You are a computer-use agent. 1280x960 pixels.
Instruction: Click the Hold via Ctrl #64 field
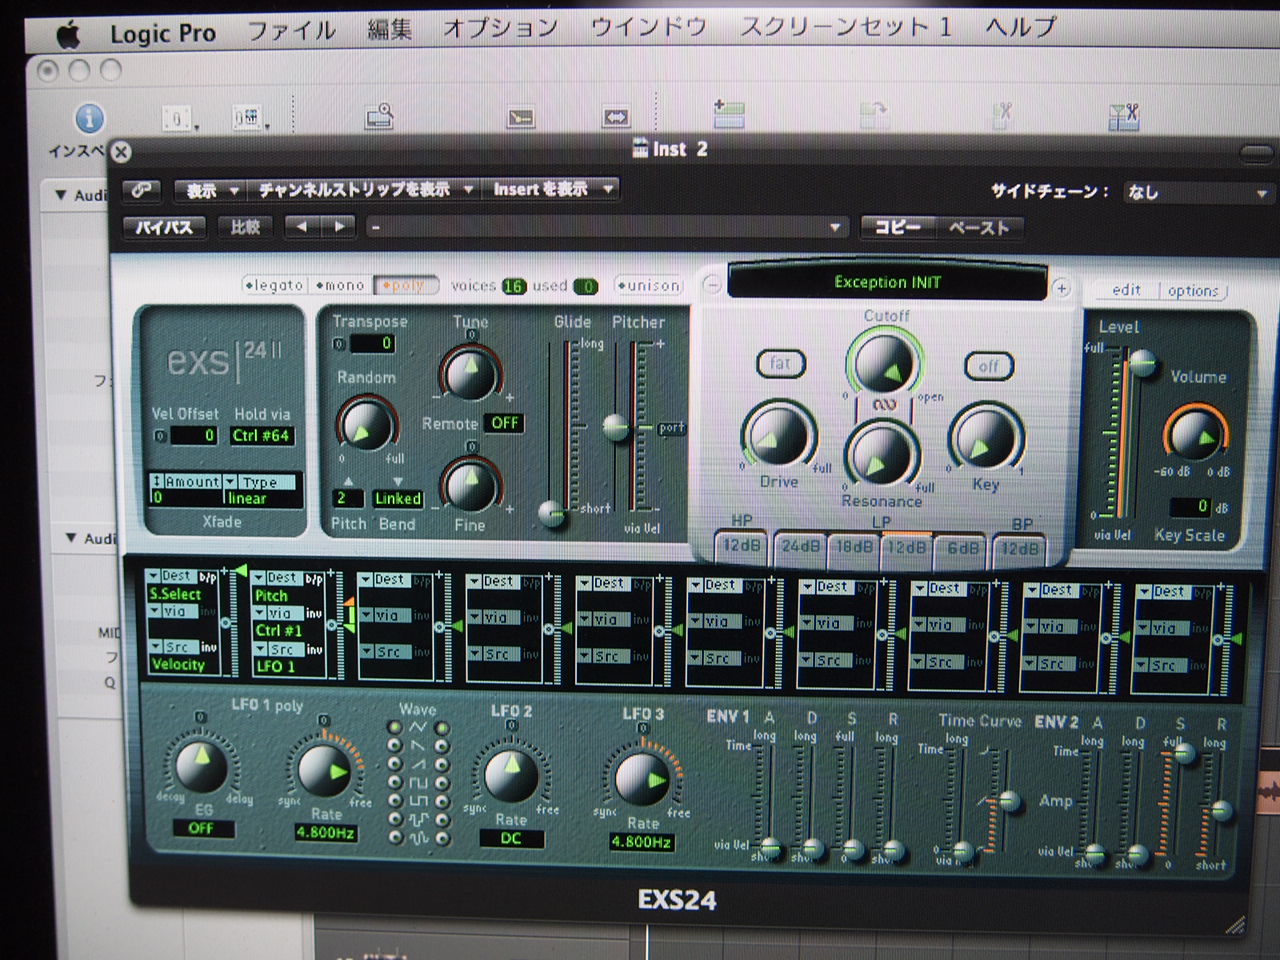click(x=261, y=435)
